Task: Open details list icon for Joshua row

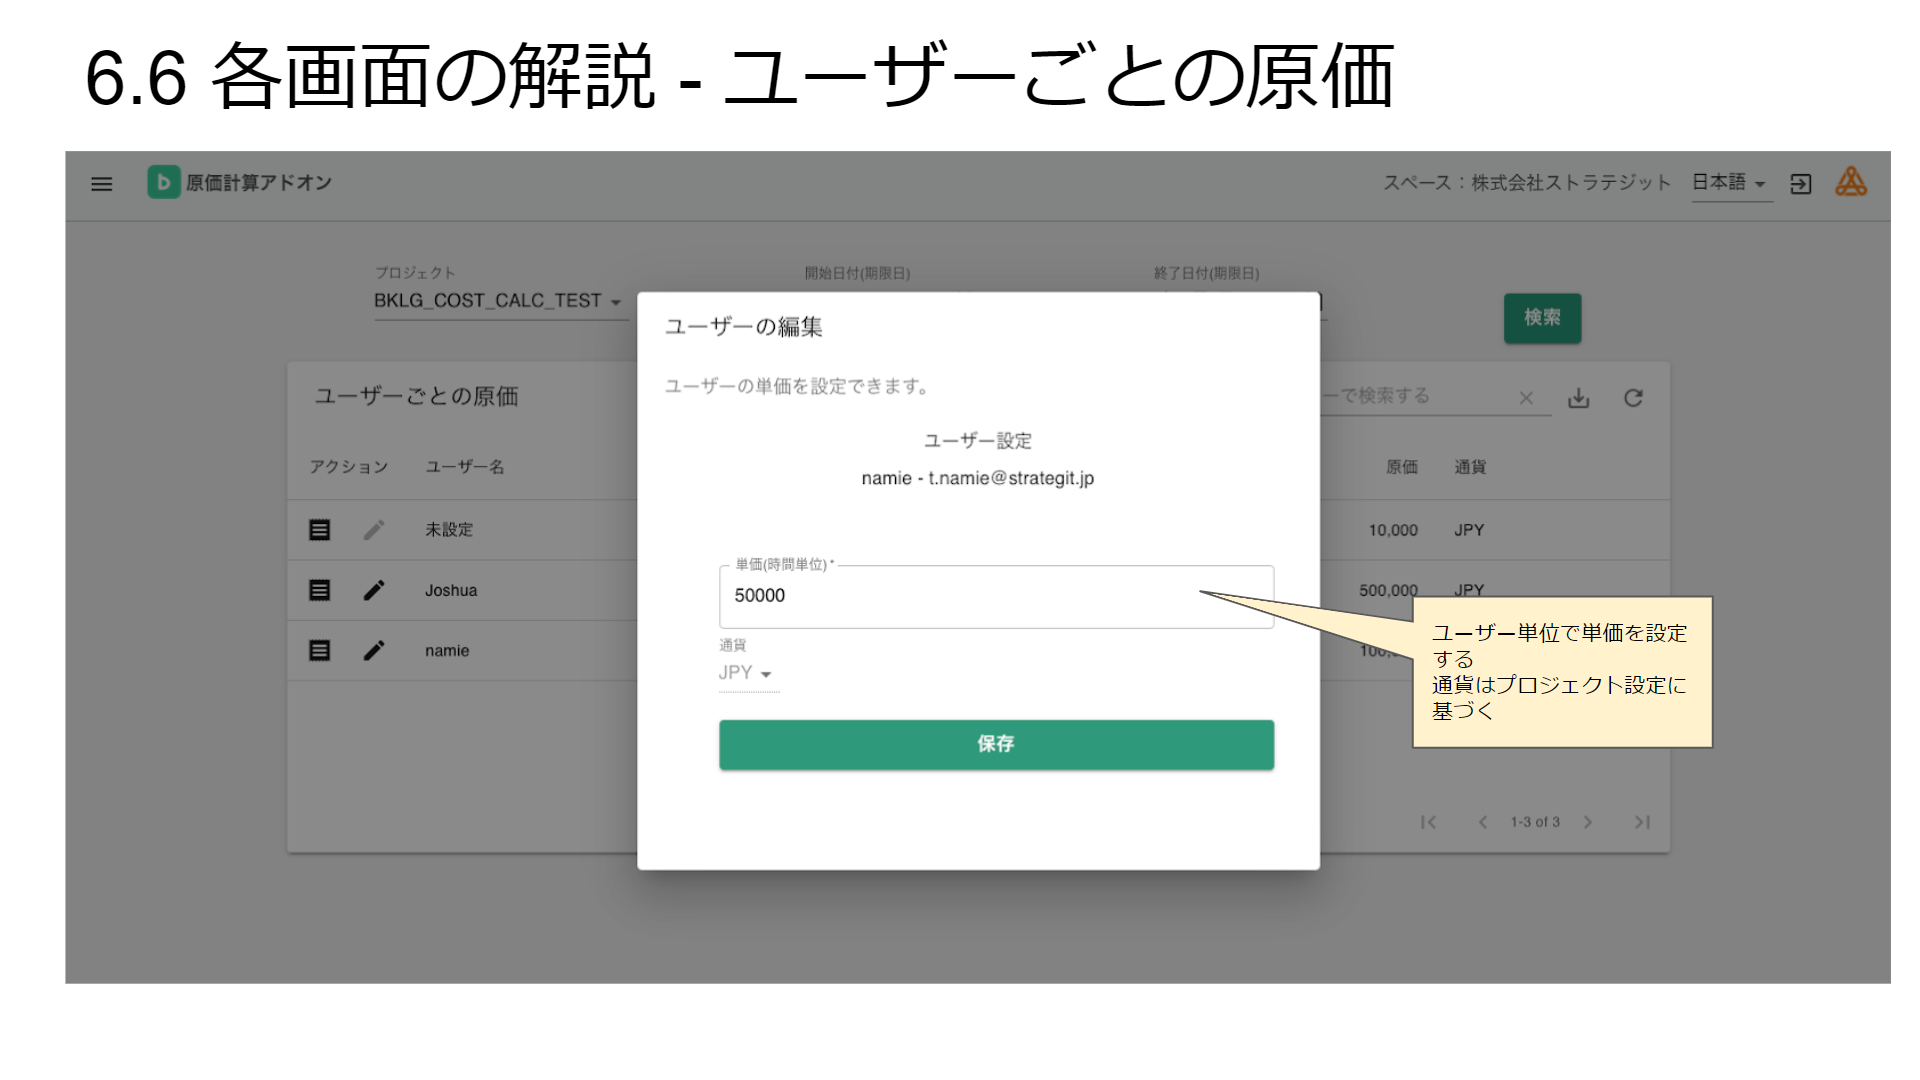Action: point(319,590)
